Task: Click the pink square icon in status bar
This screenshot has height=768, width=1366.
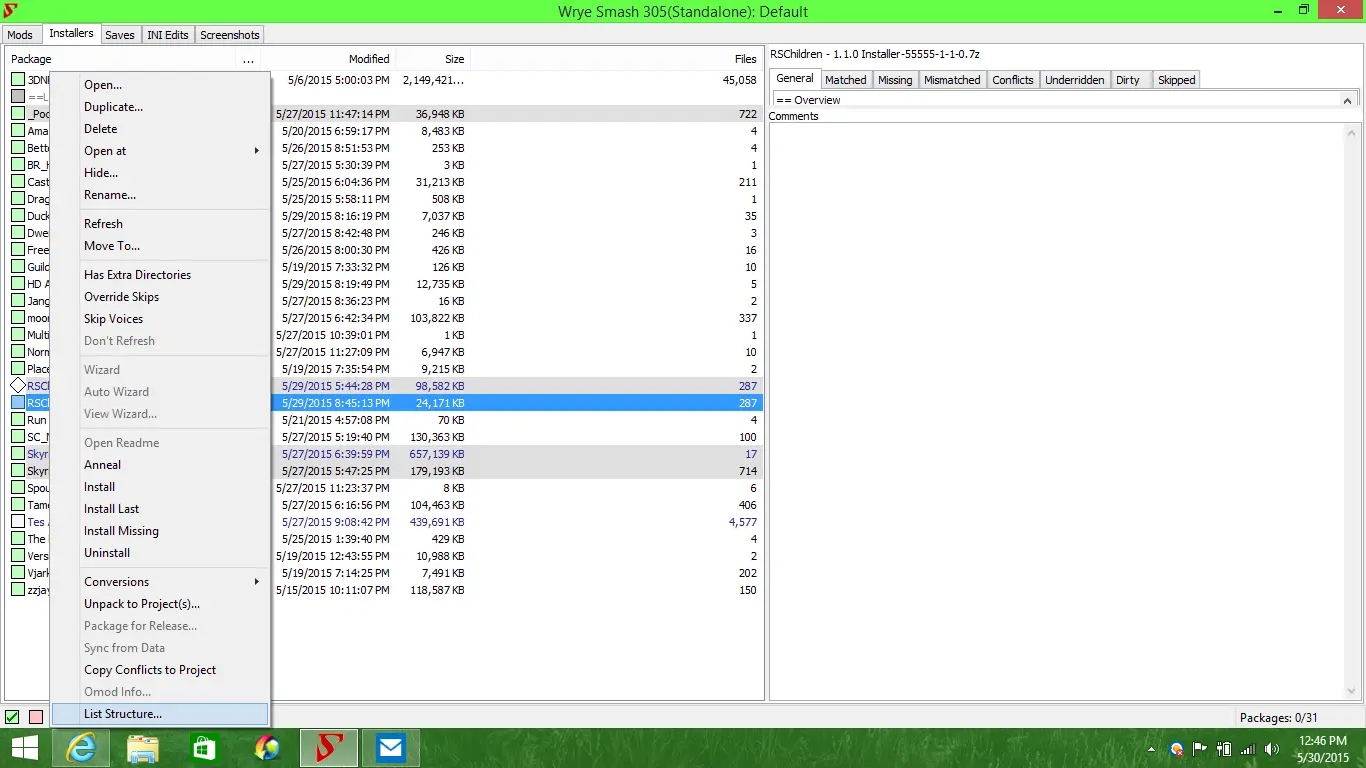Action: [36, 717]
